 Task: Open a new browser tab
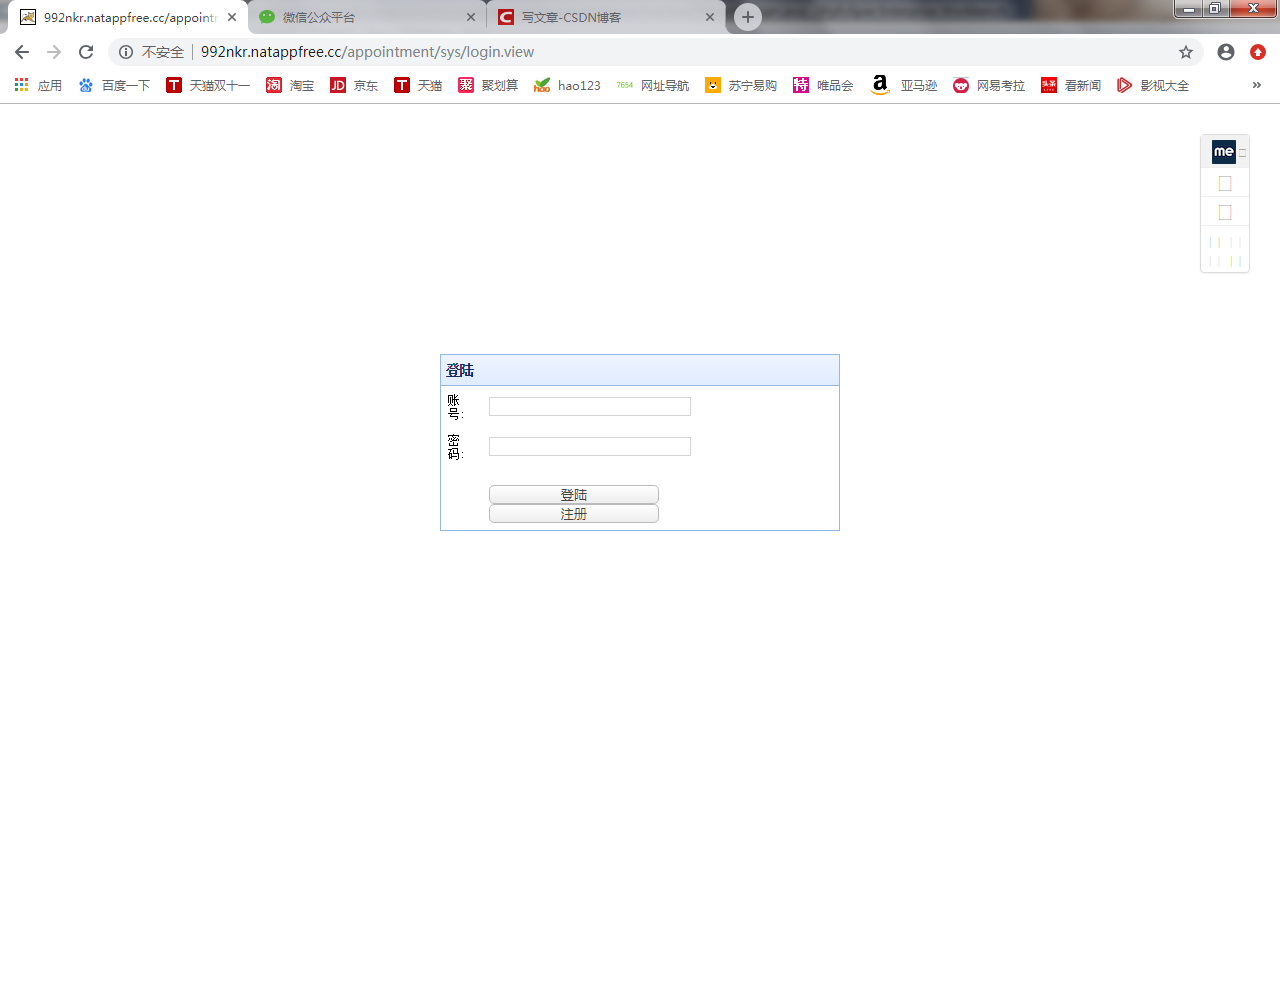748,17
